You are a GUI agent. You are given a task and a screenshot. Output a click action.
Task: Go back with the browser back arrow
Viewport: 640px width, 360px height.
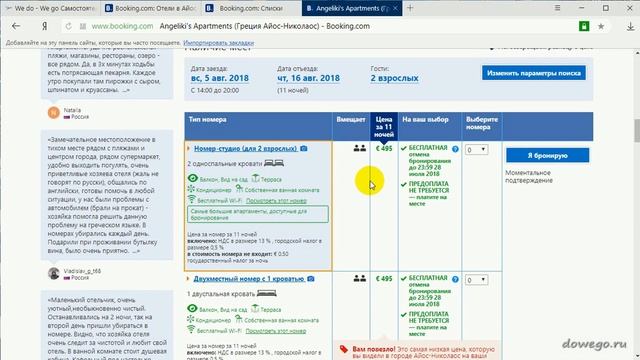(x=16, y=26)
